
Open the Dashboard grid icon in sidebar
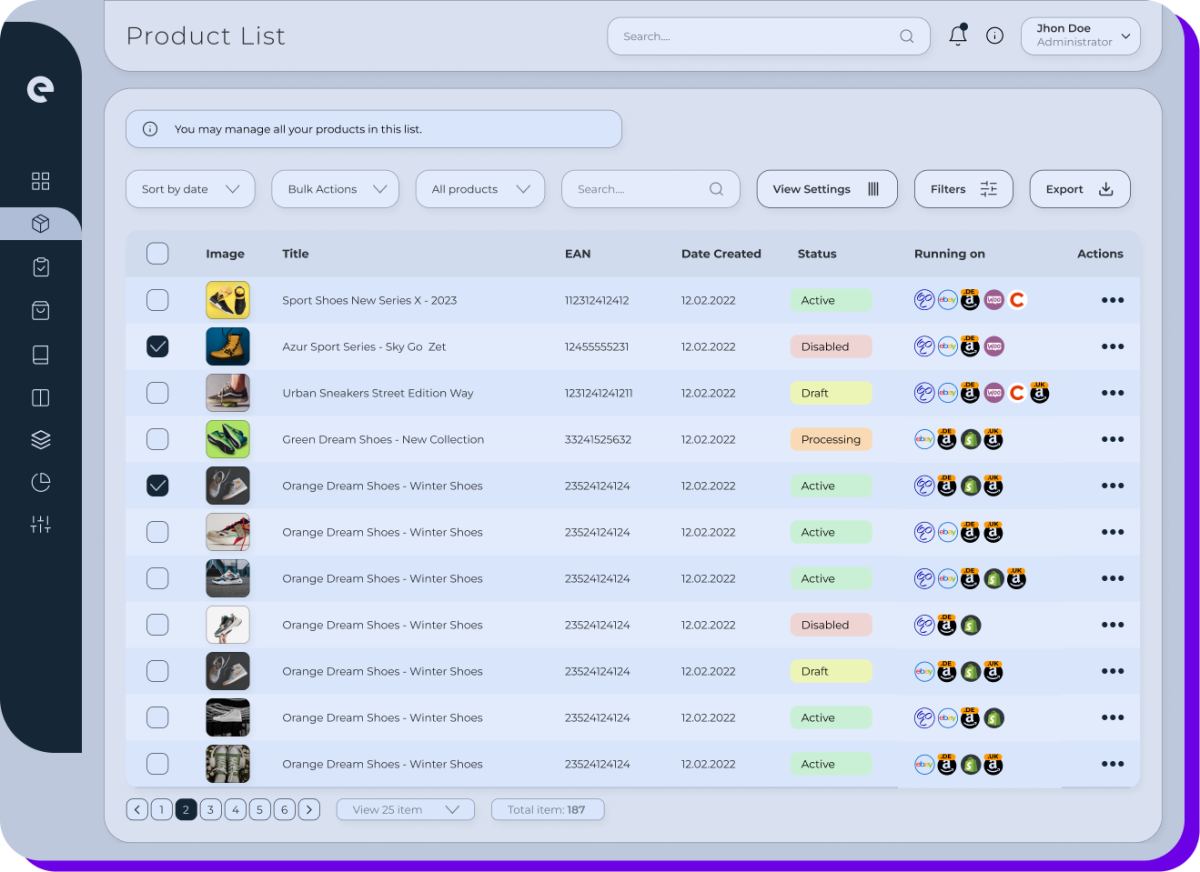click(x=40, y=181)
